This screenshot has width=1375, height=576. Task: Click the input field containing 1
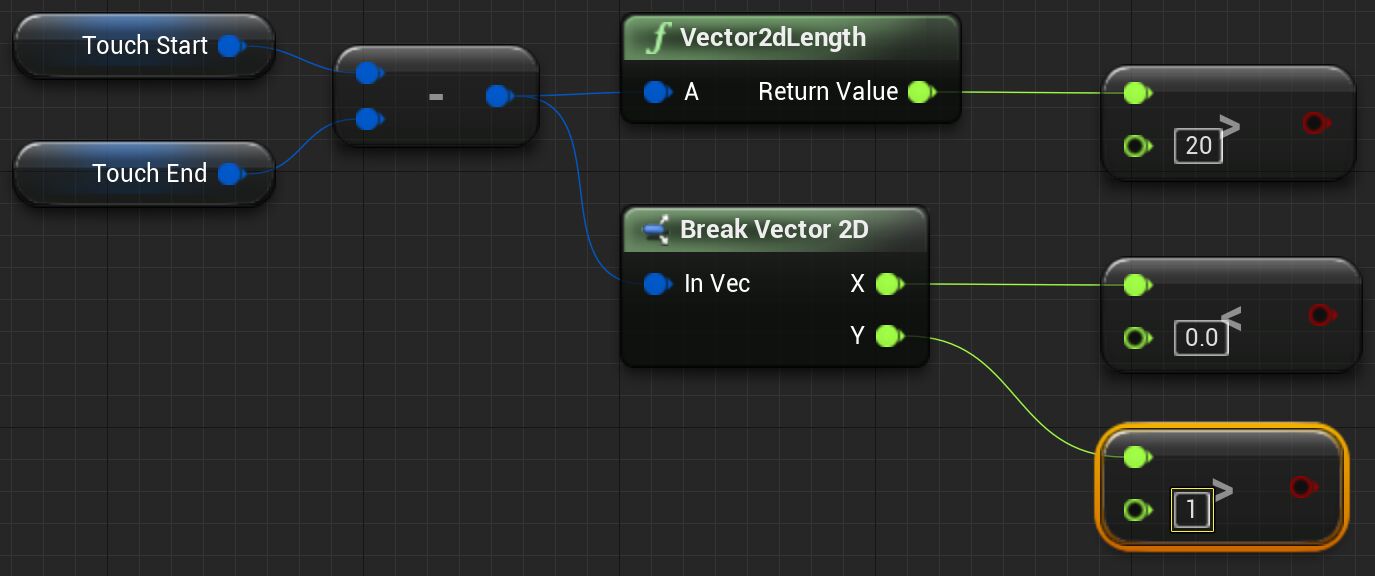1191,511
